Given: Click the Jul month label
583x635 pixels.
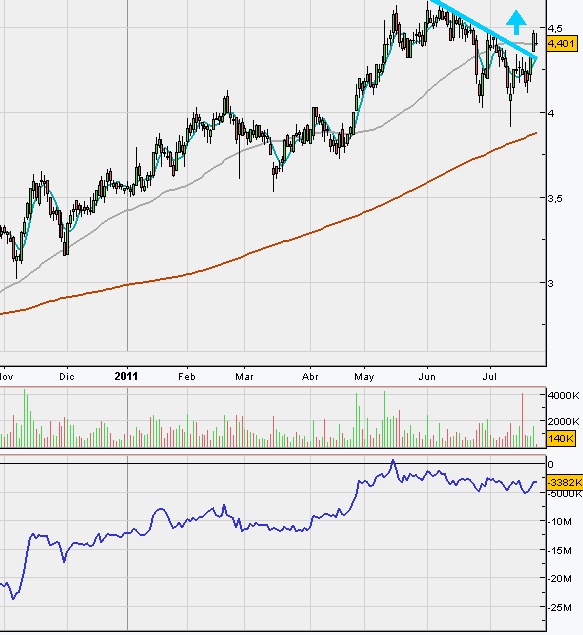Looking at the screenshot, I should 490,377.
